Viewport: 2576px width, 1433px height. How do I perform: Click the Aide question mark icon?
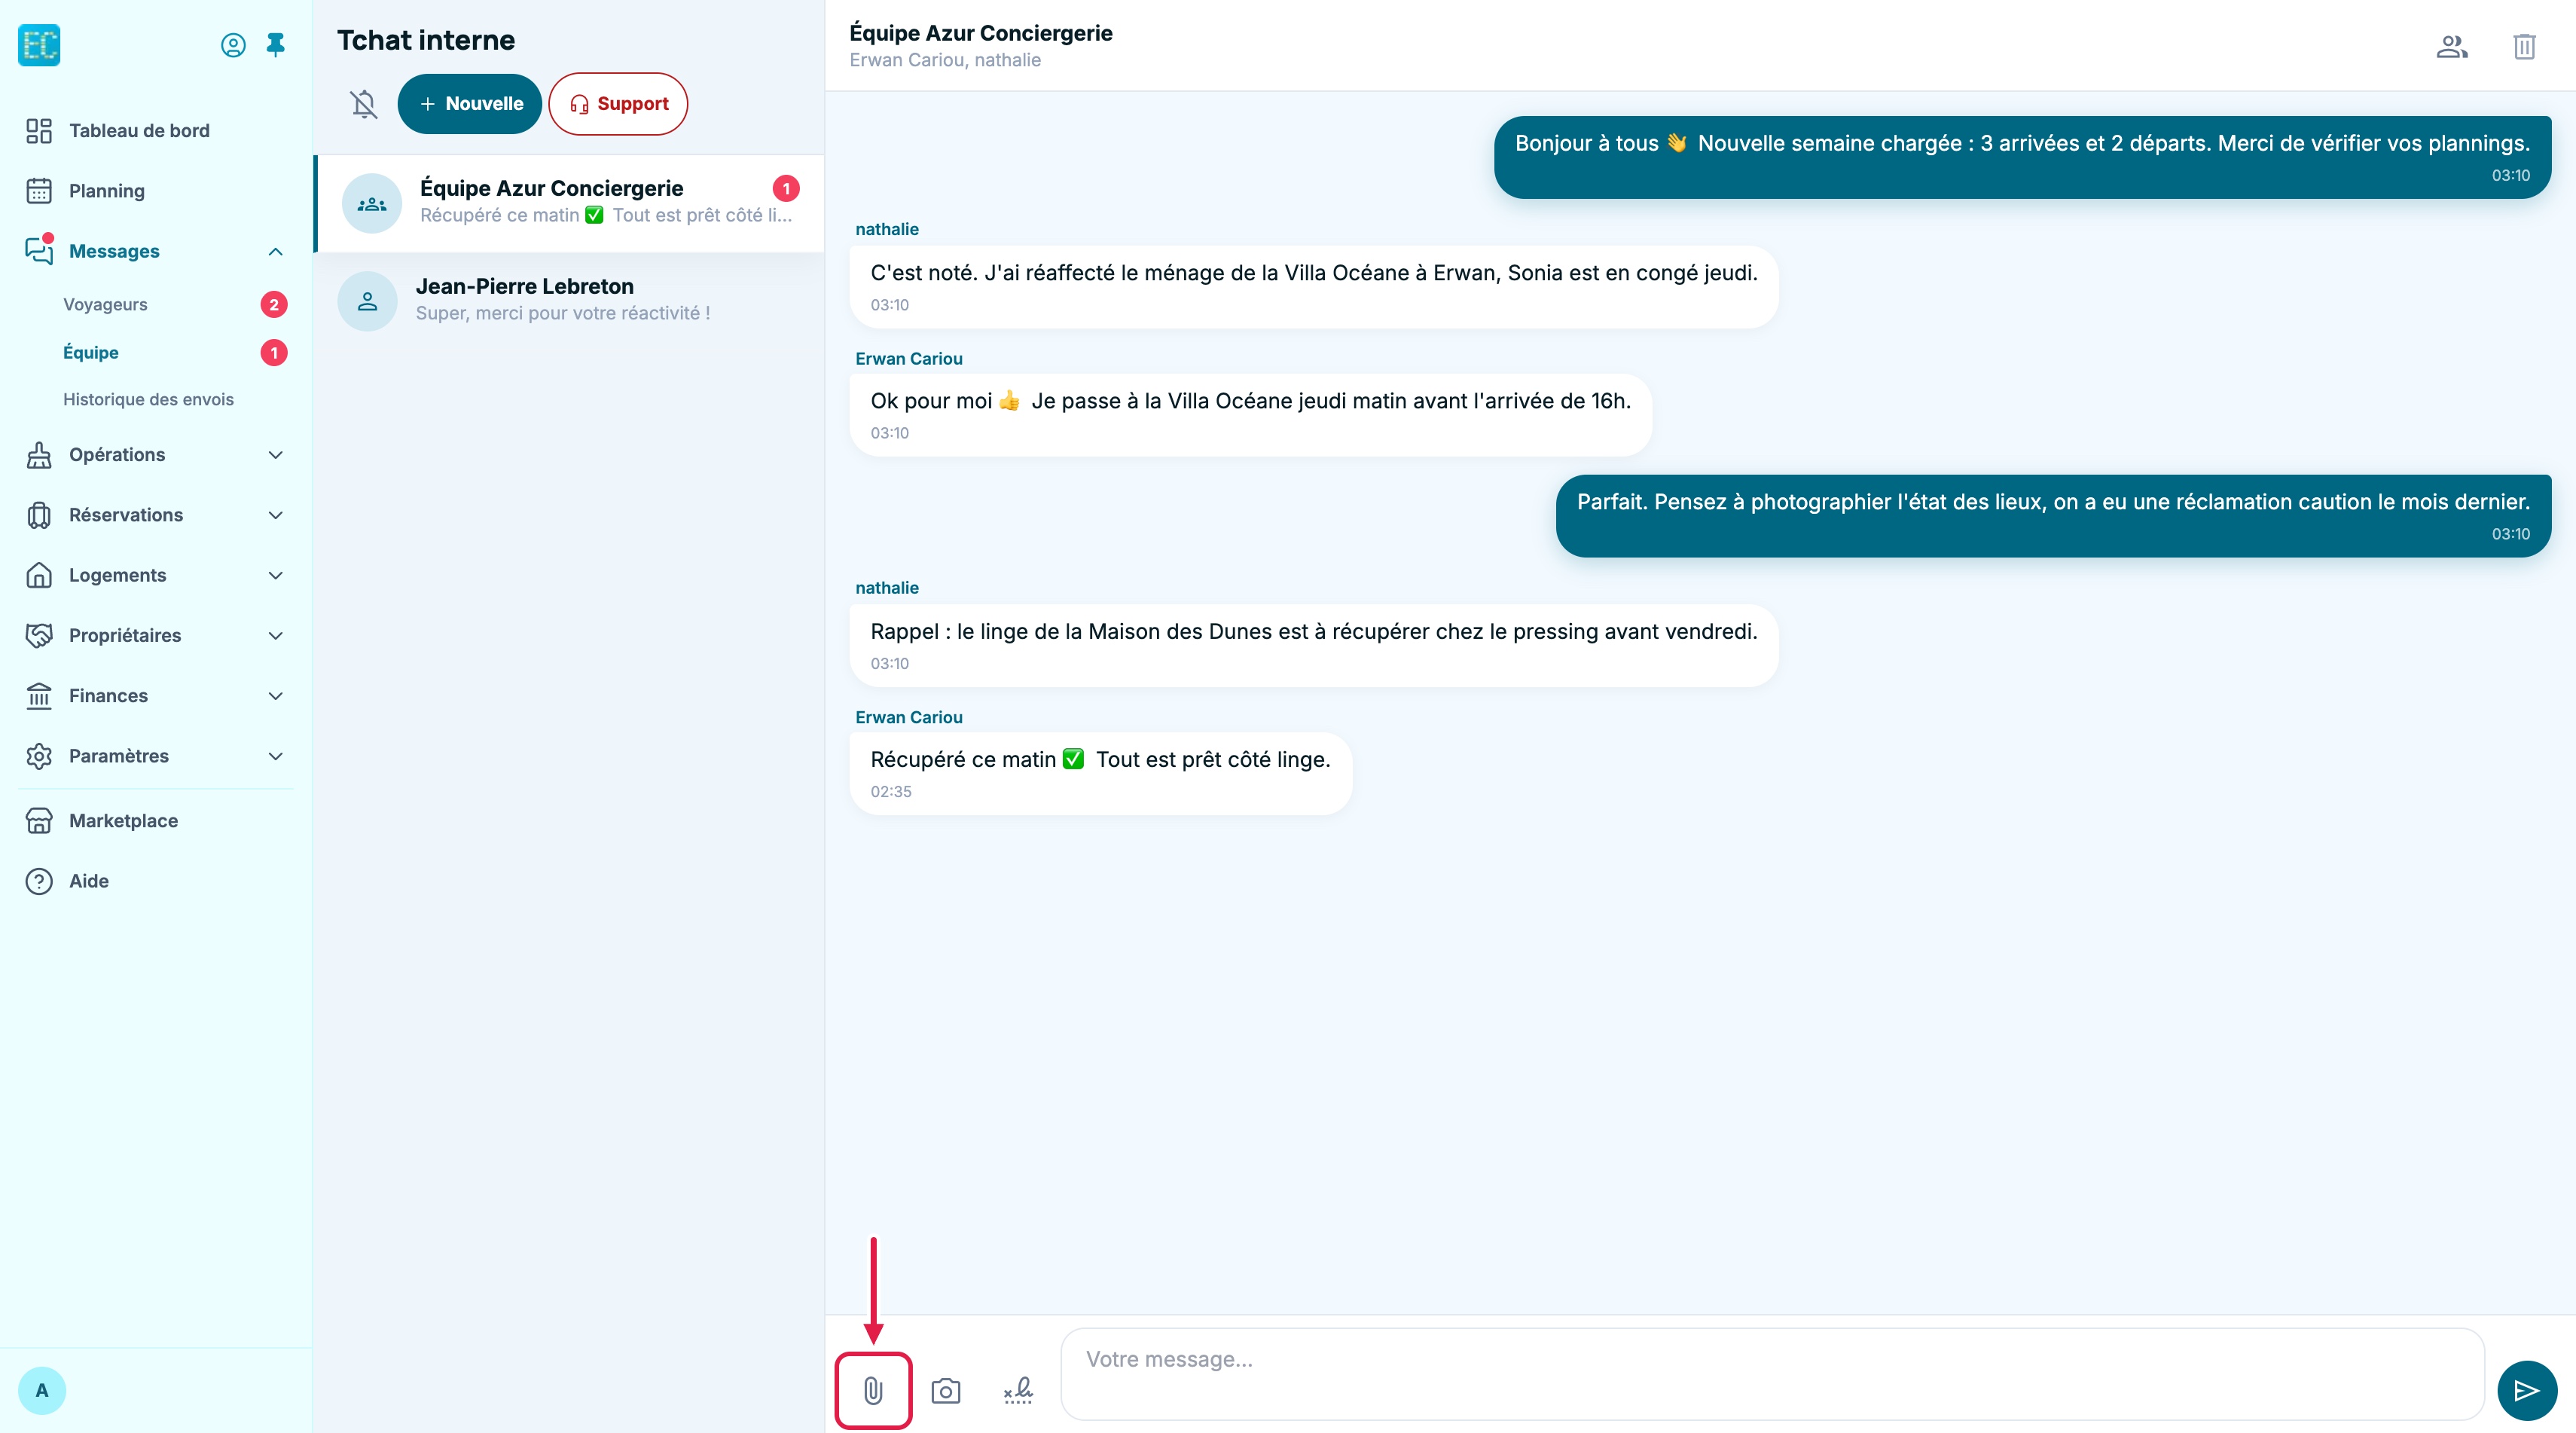click(39, 881)
